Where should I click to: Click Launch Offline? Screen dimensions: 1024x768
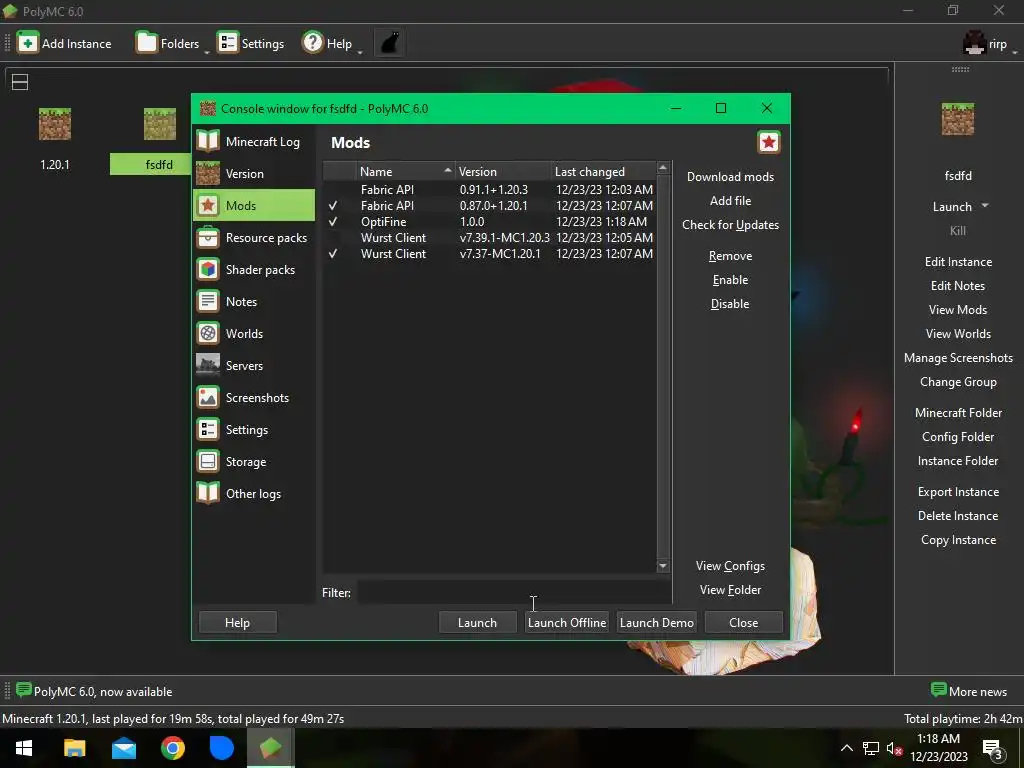click(x=567, y=622)
